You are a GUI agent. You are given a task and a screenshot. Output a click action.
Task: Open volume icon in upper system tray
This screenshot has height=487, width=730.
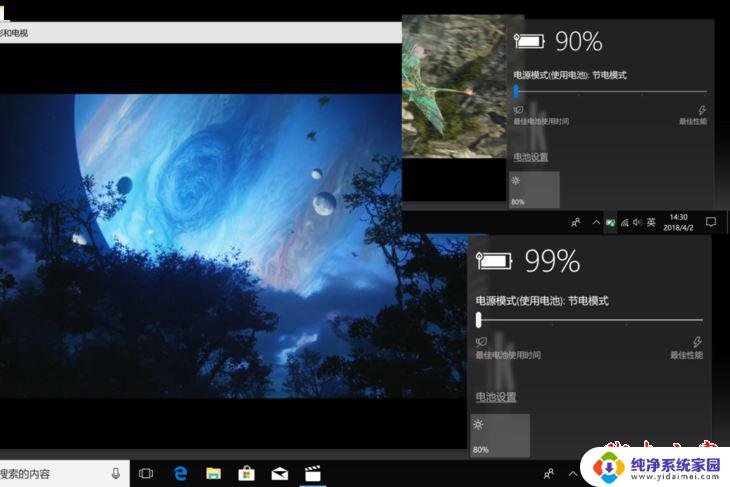637,223
